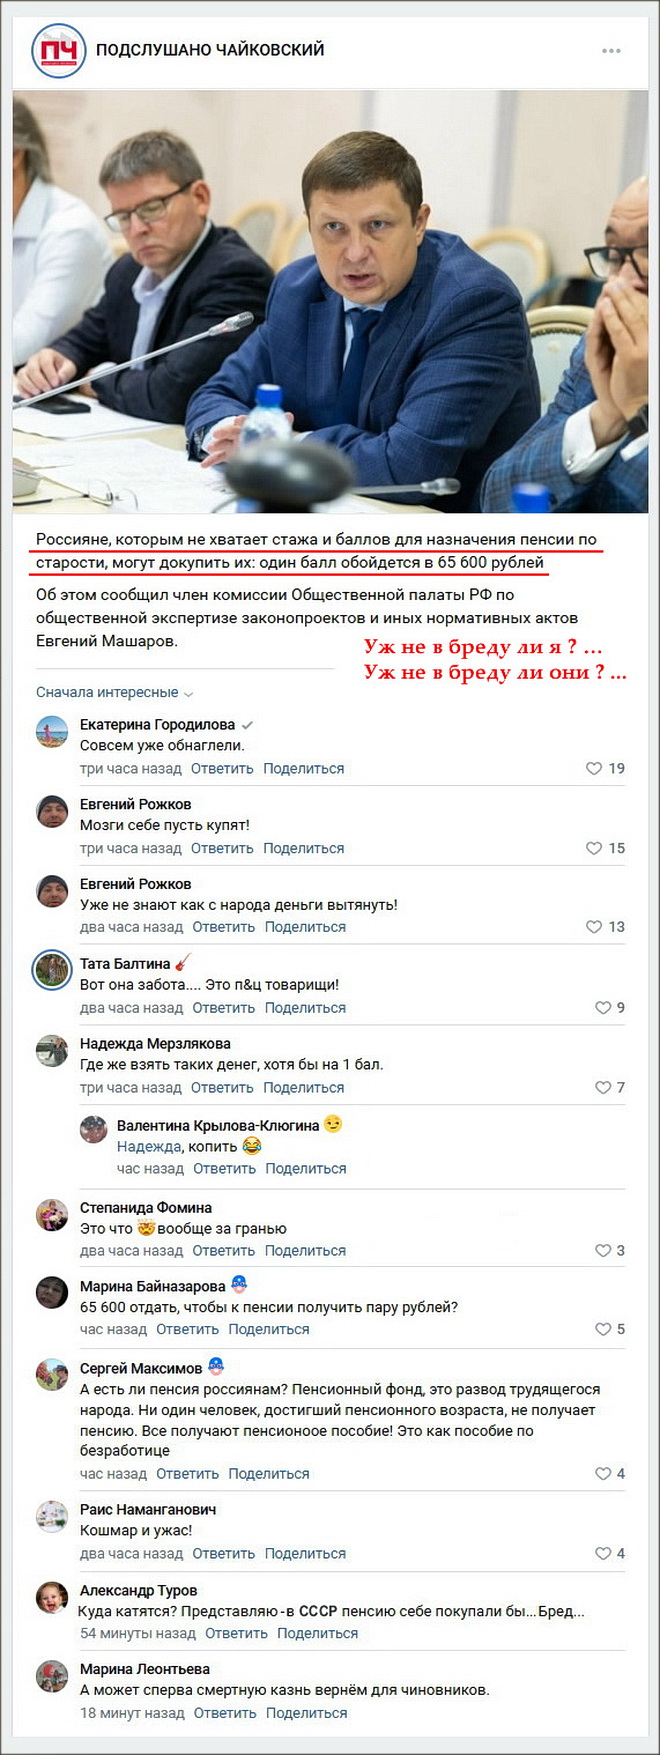Expand the 'Сначала интересные' sort dropdown

114,692
